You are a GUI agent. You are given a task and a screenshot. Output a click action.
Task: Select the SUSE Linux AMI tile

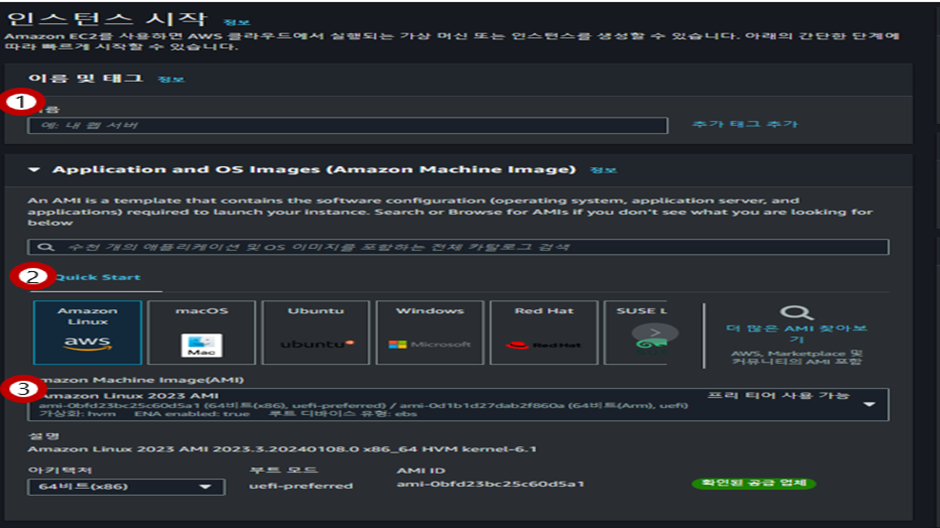click(635, 333)
